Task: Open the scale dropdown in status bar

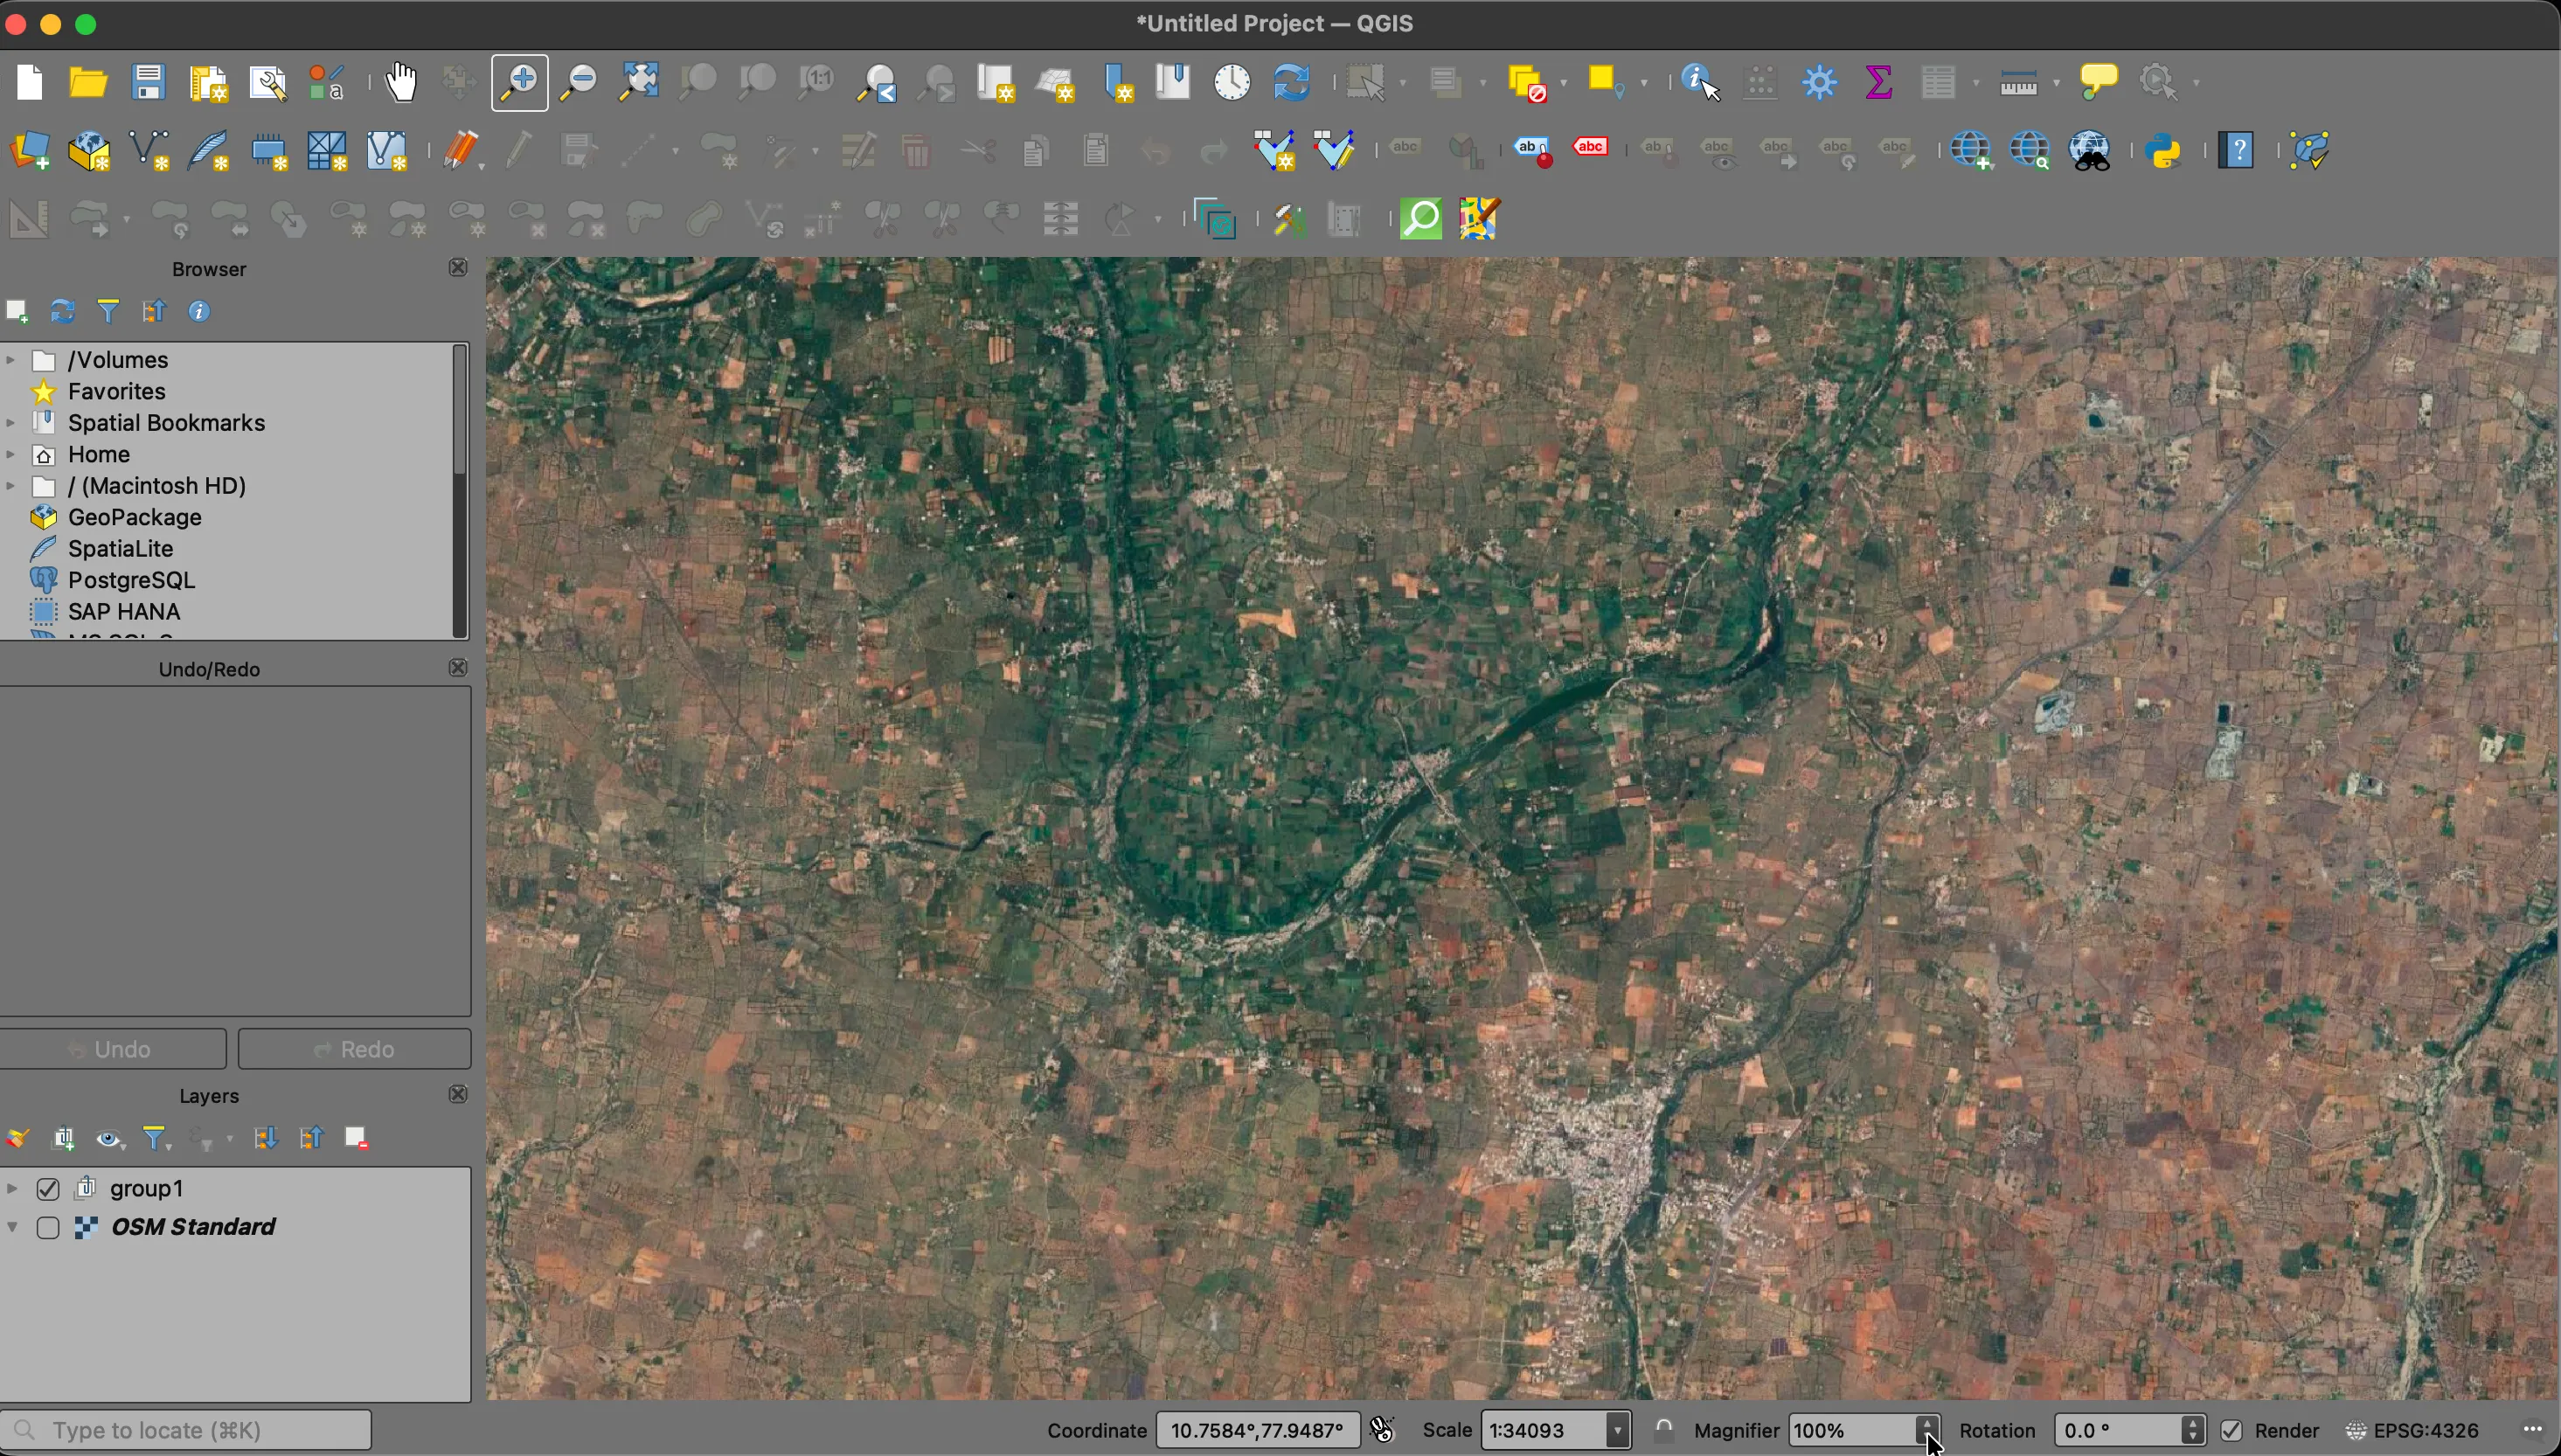Action: [x=1617, y=1429]
